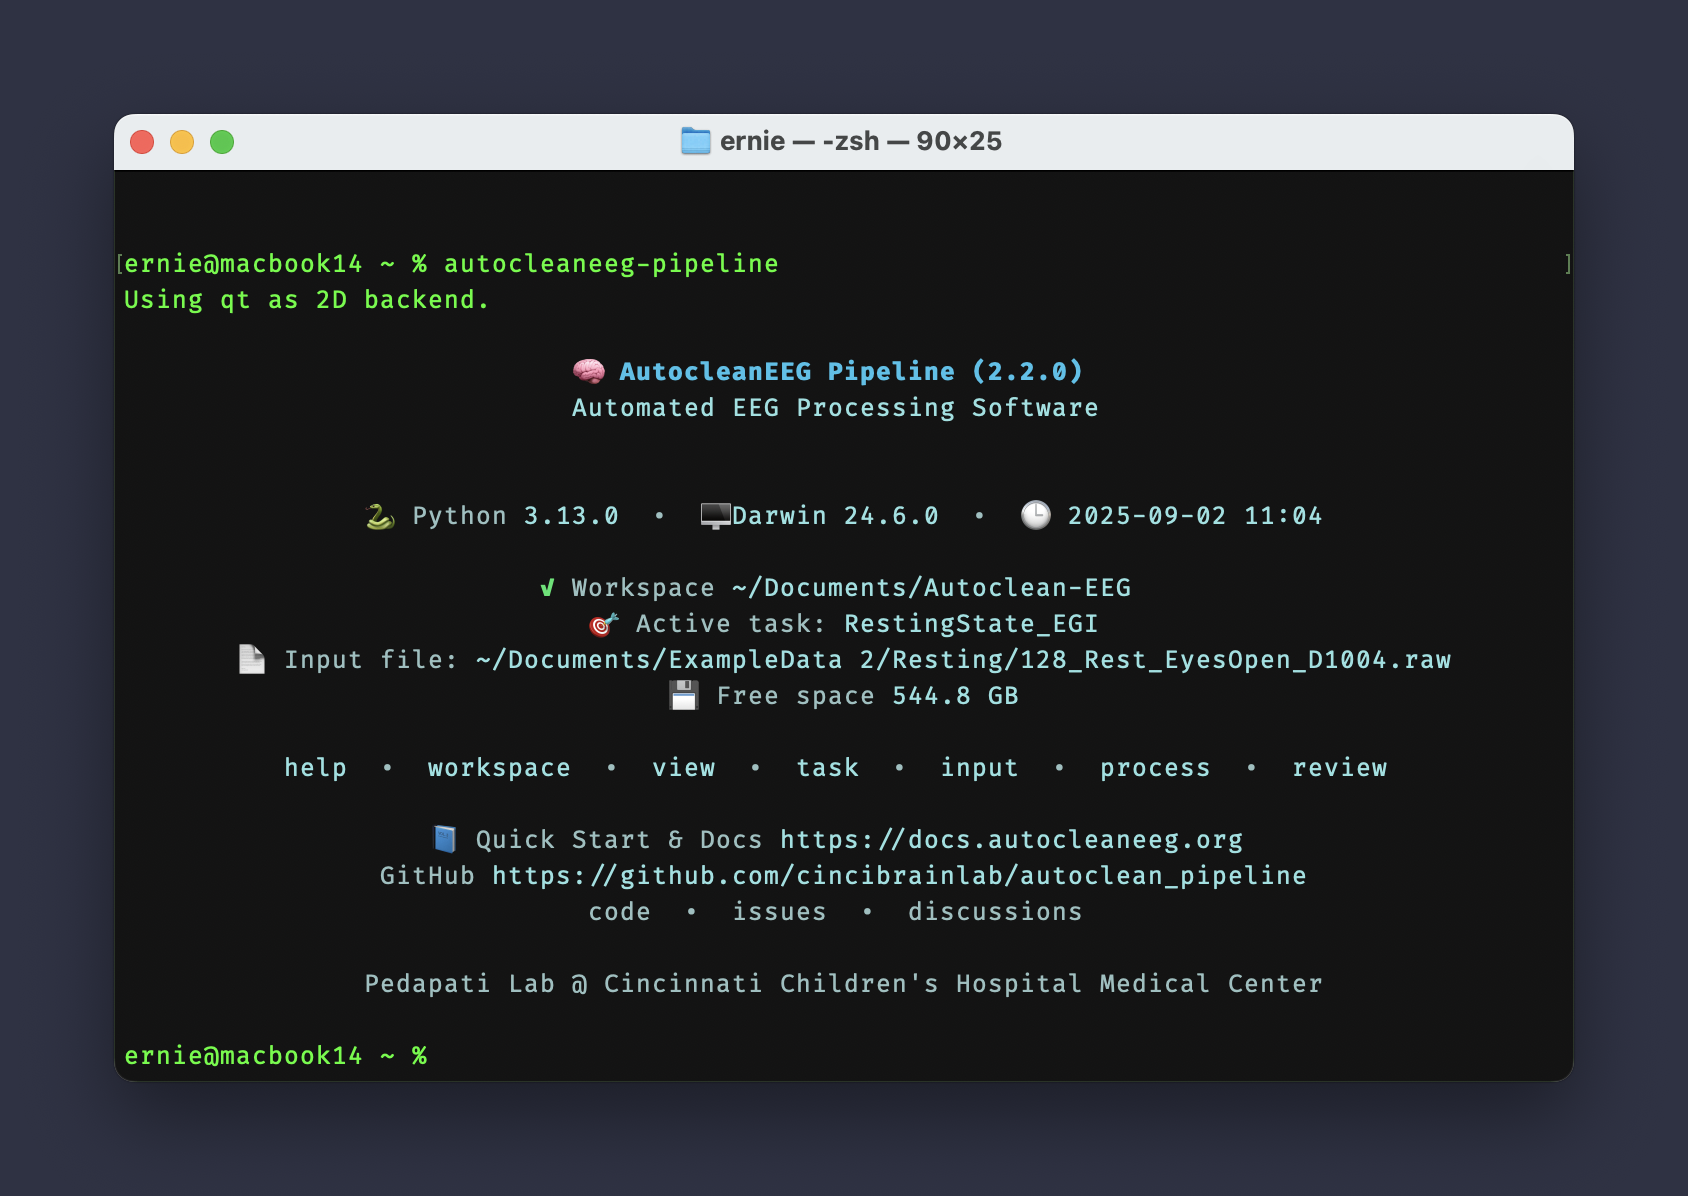This screenshot has height=1196, width=1688.
Task: Click the 'RestingState_EGI' active task name
Action: pos(971,624)
